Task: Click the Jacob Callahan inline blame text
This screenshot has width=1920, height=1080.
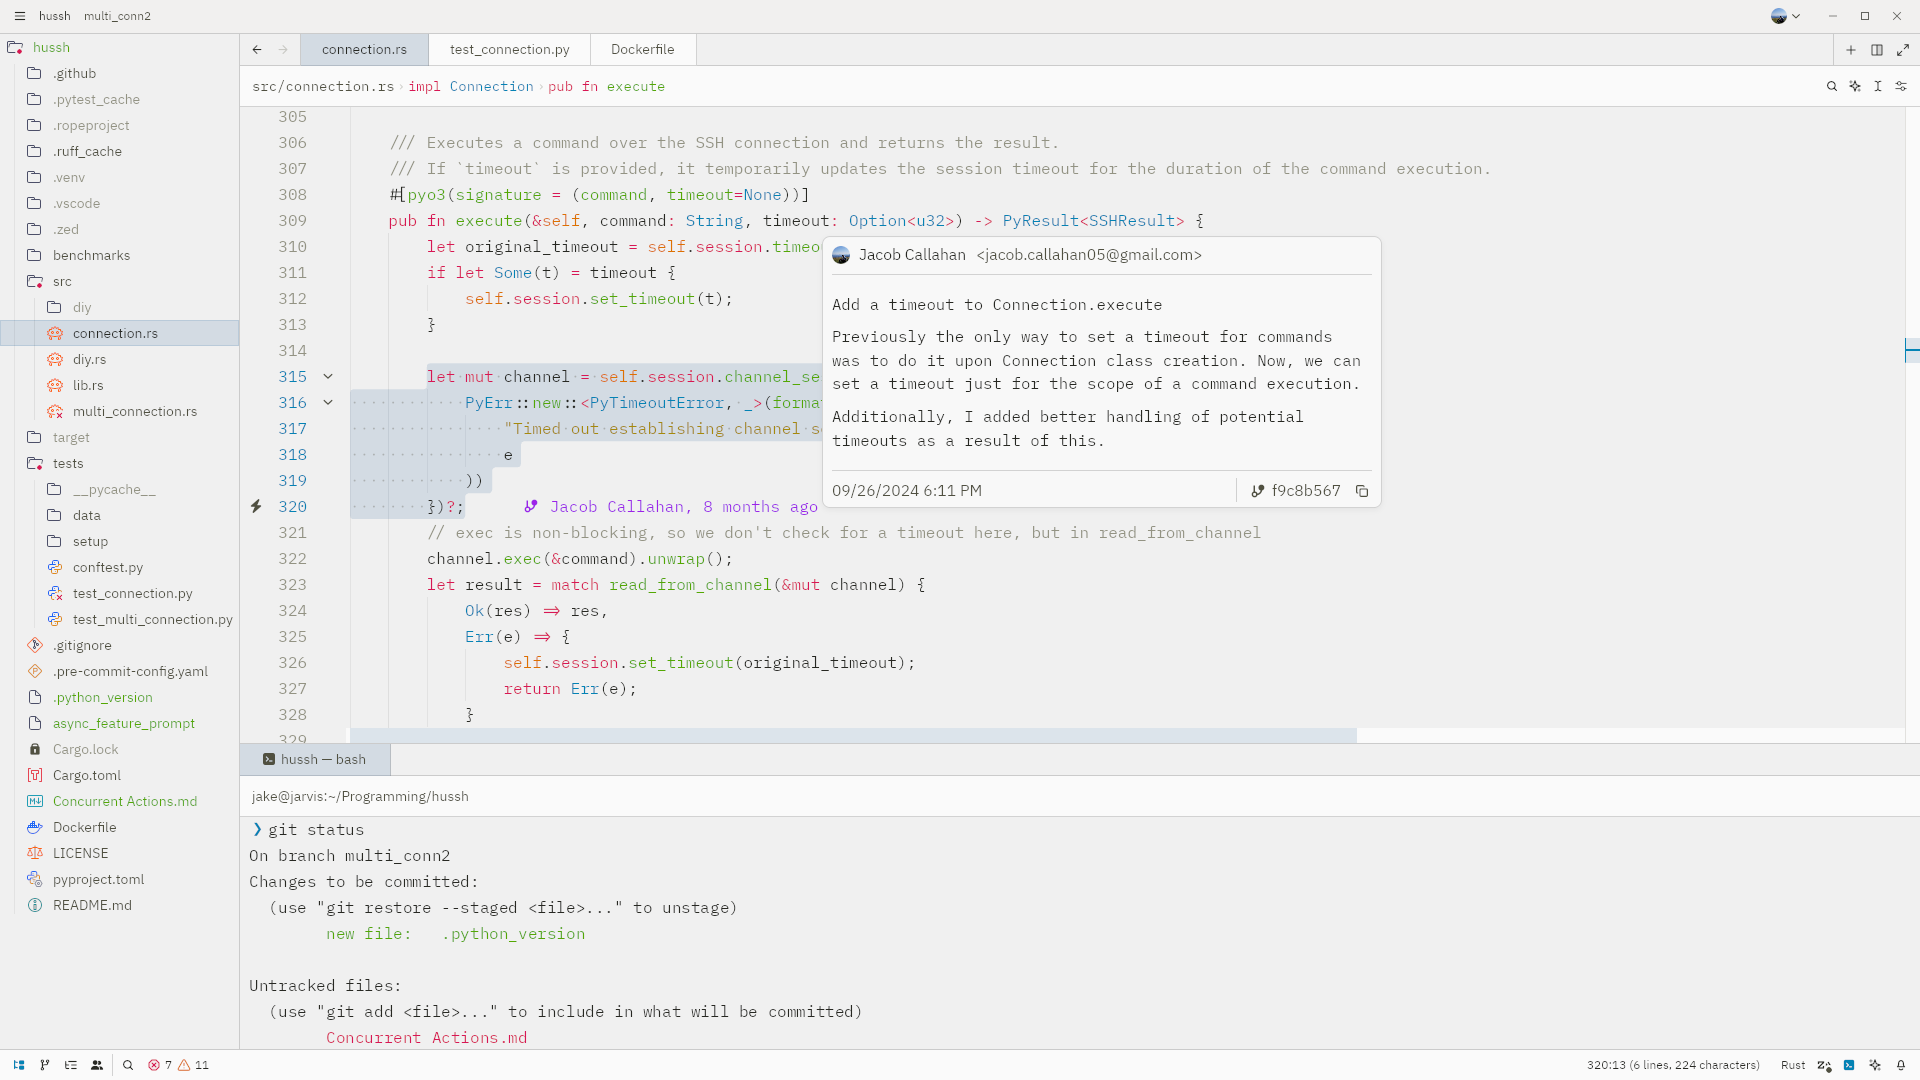Action: (673, 507)
